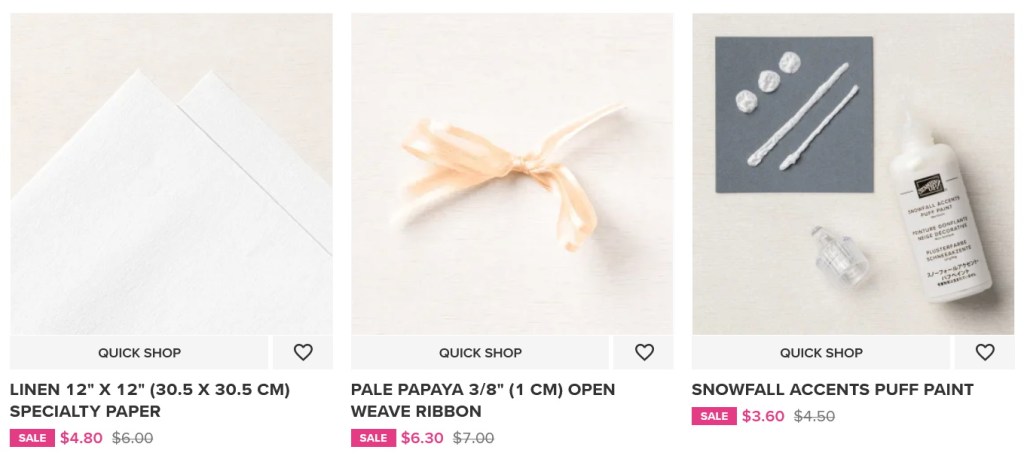
Task: Click the SALE badge under Snowfall Puff Paint
Action: [714, 416]
